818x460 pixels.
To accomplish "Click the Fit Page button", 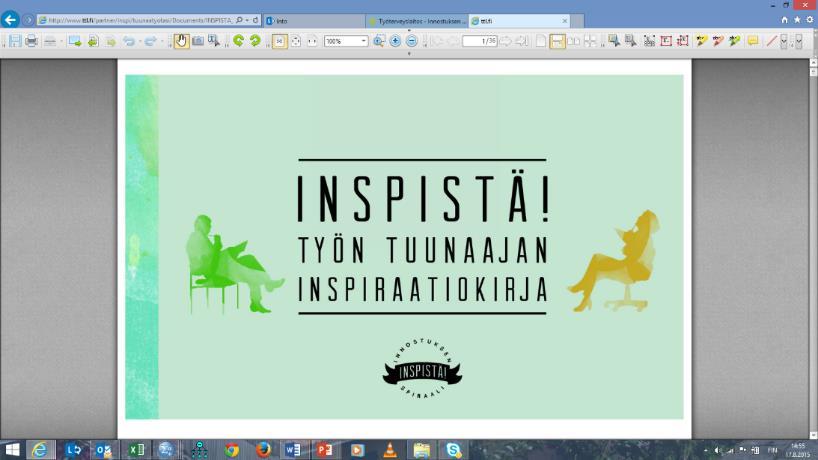I will (296, 41).
